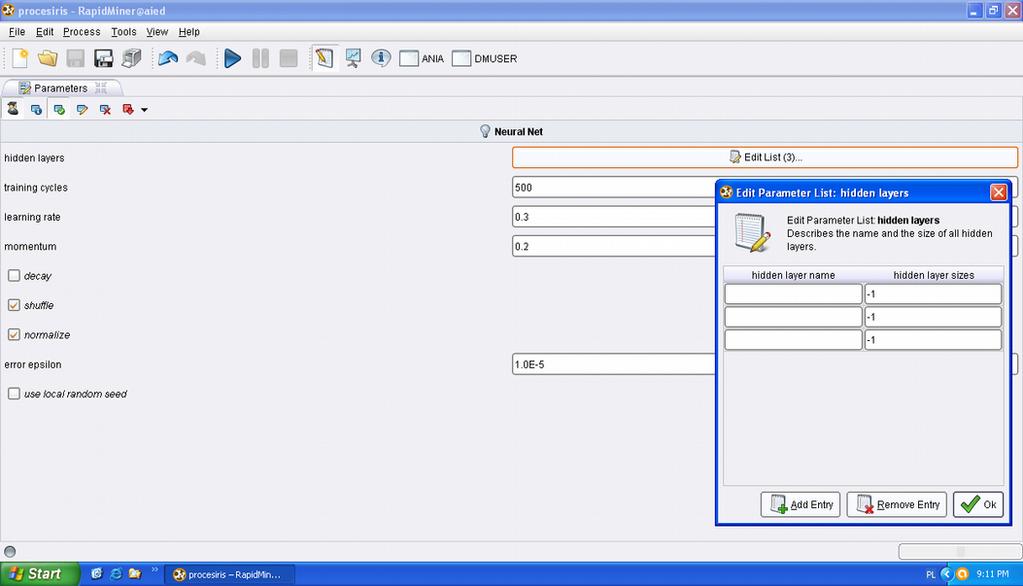Undo with the blue curved arrow
The width and height of the screenshot is (1023, 586).
168,59
